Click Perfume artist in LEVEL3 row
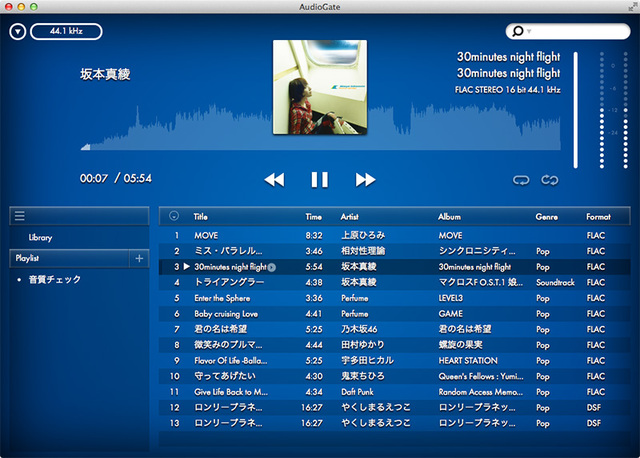The image size is (640, 458). 355,298
